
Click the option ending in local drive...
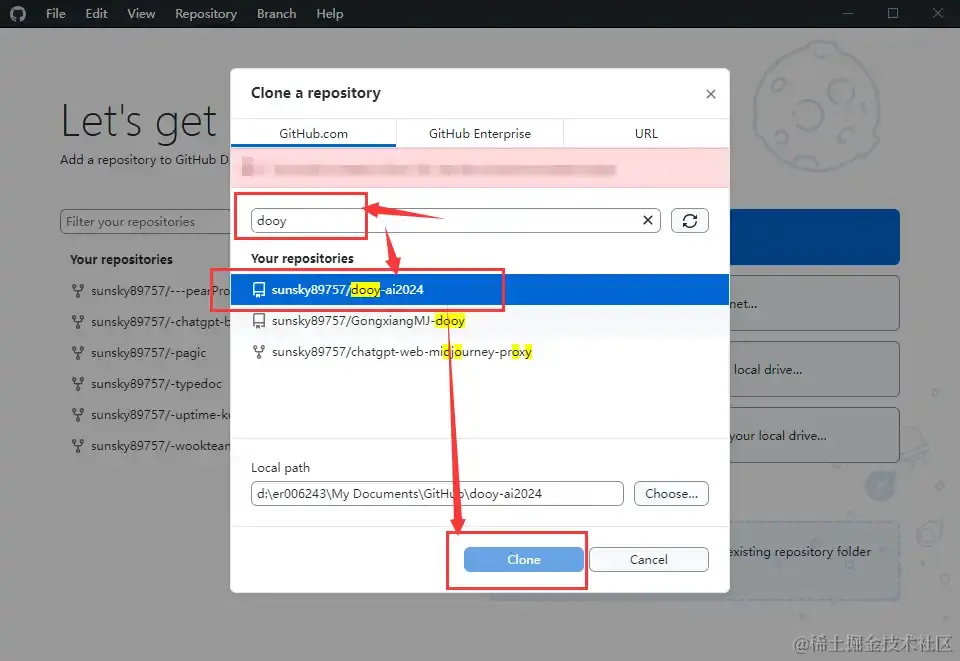(814, 369)
